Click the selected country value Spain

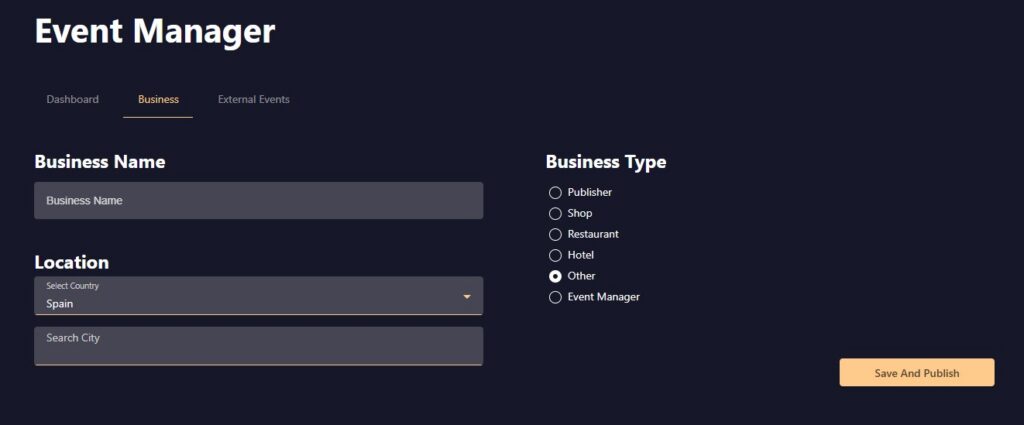tap(60, 304)
